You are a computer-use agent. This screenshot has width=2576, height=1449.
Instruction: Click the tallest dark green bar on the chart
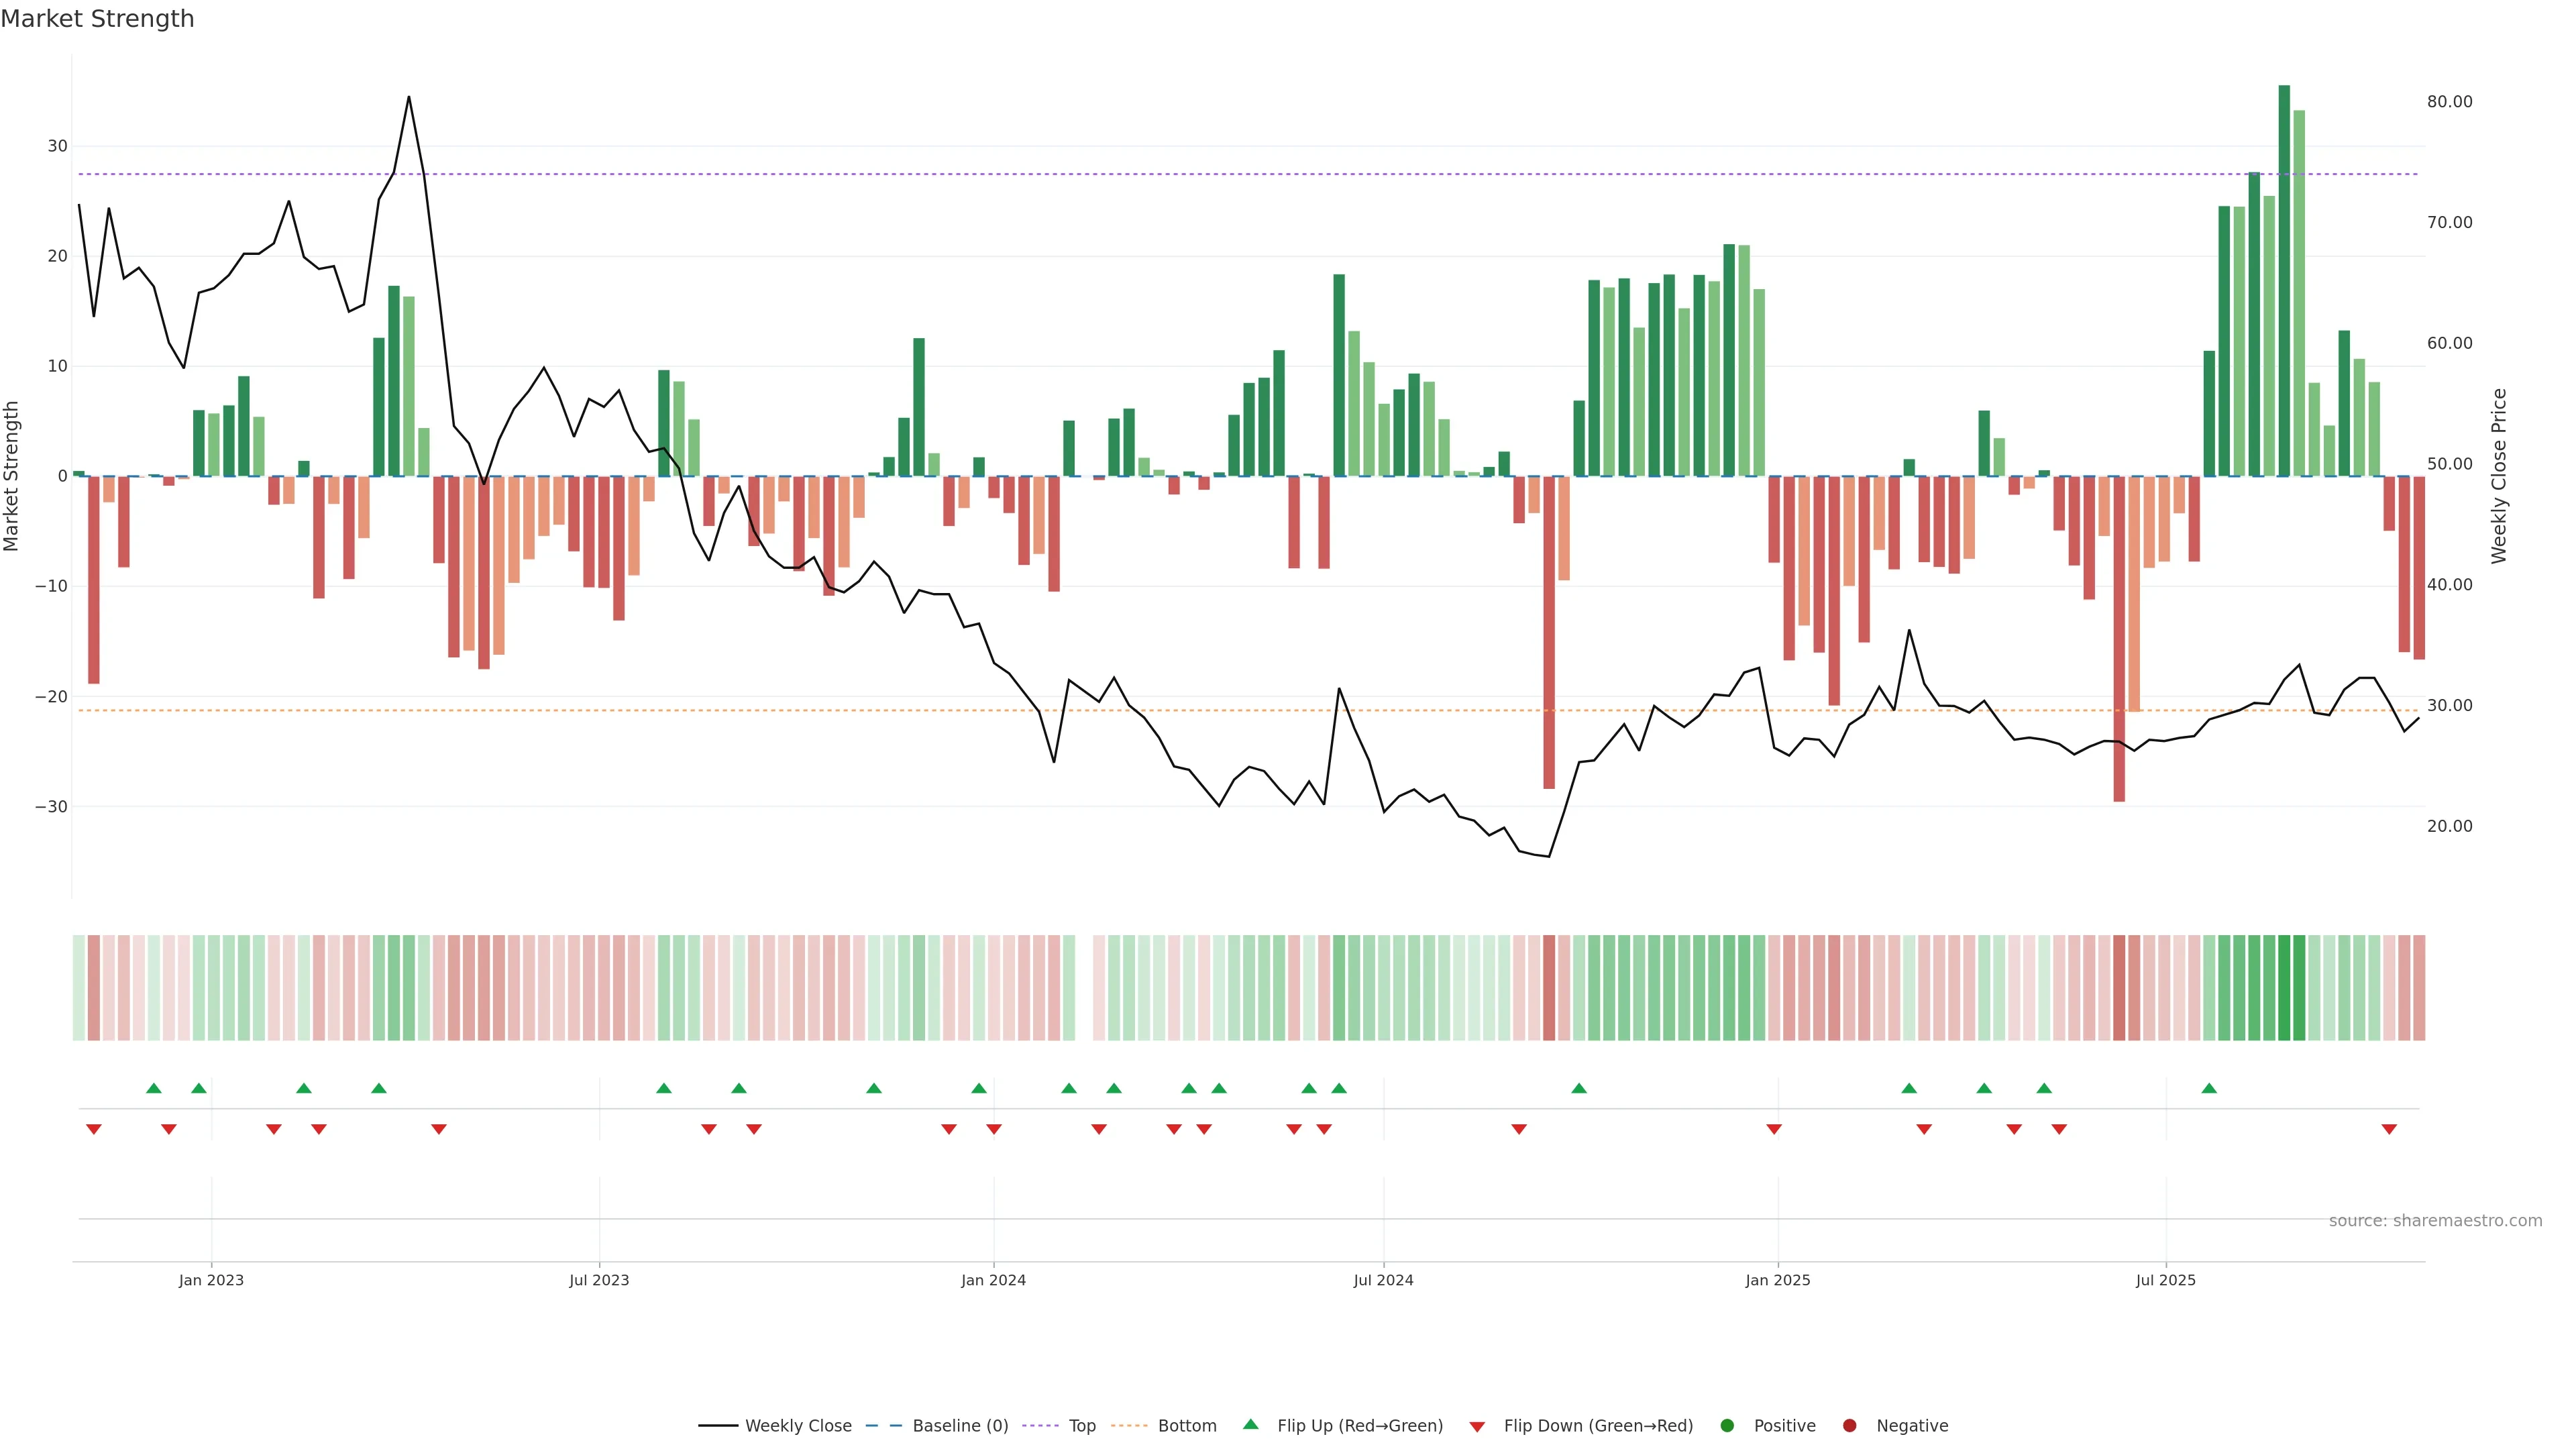(x=2284, y=280)
